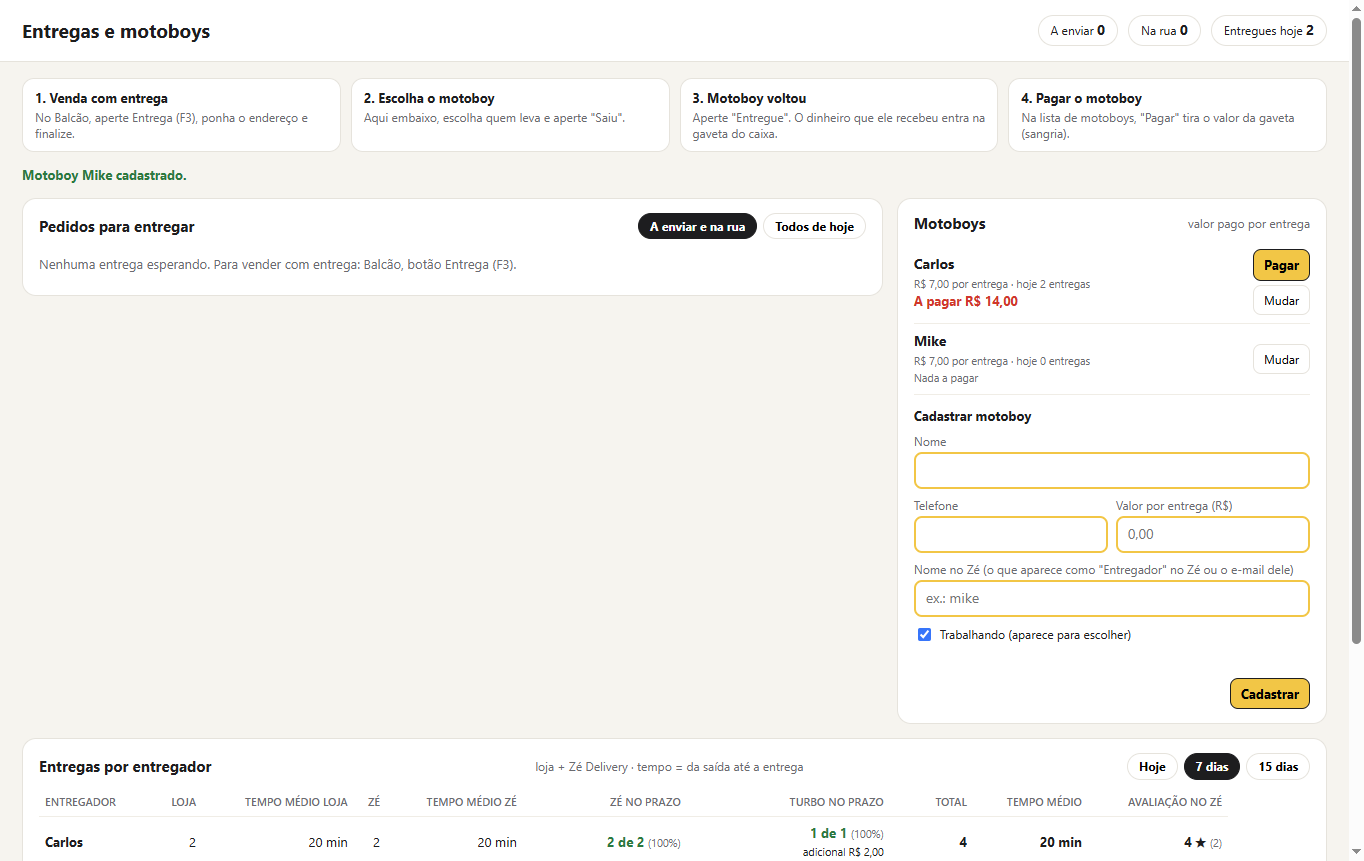Click the 'Na rua' counter pill

click(1164, 31)
